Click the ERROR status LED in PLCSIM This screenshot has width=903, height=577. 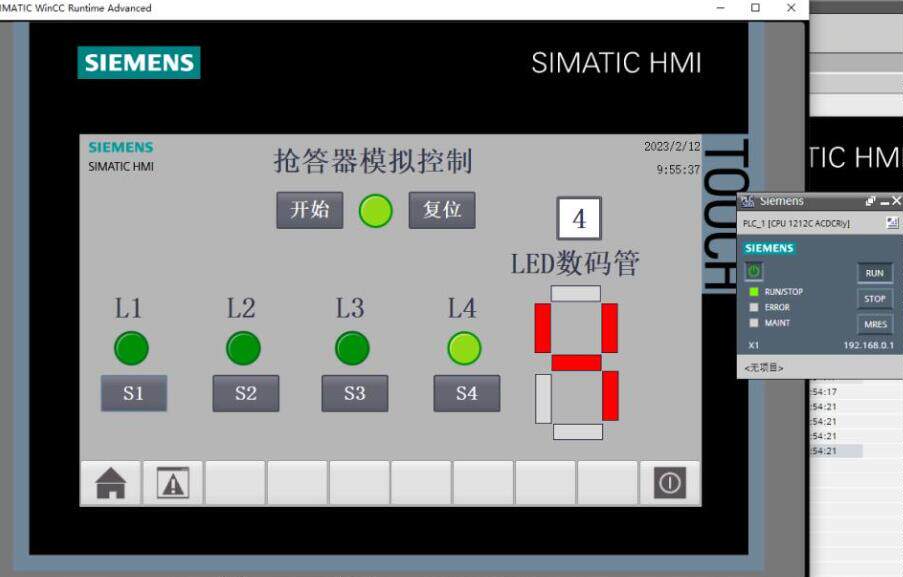[x=754, y=307]
